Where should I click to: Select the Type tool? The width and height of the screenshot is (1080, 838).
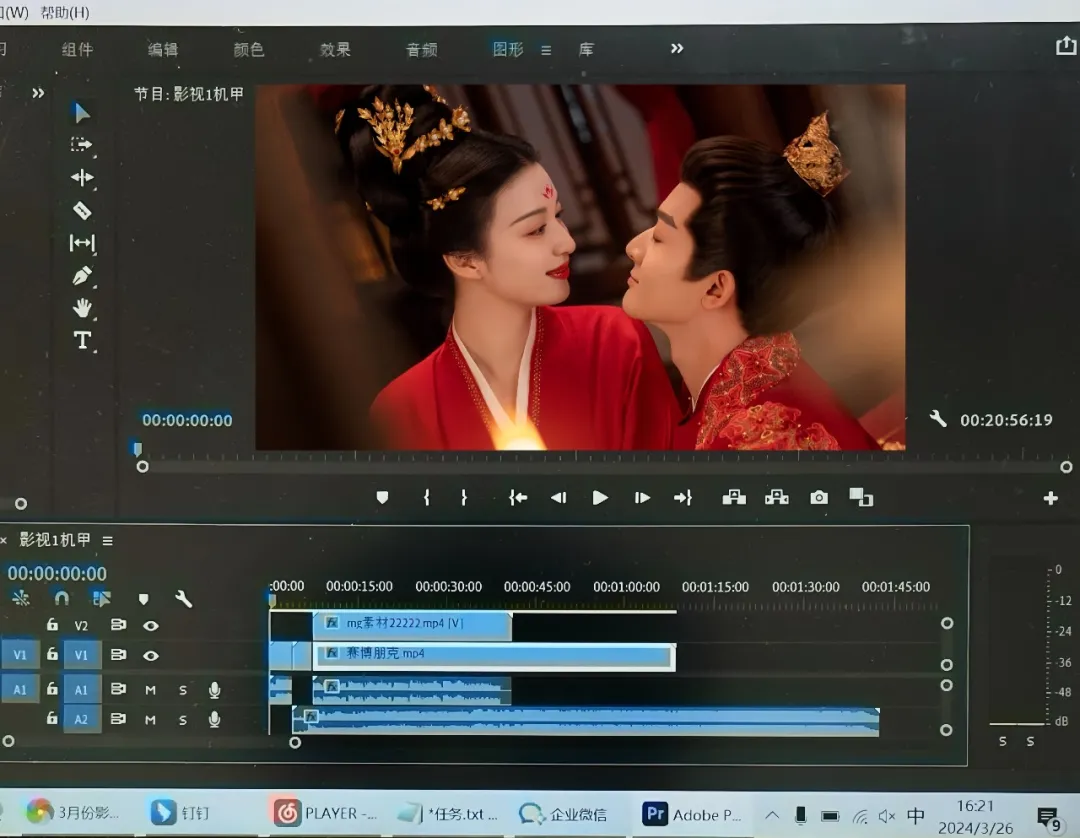click(82, 340)
